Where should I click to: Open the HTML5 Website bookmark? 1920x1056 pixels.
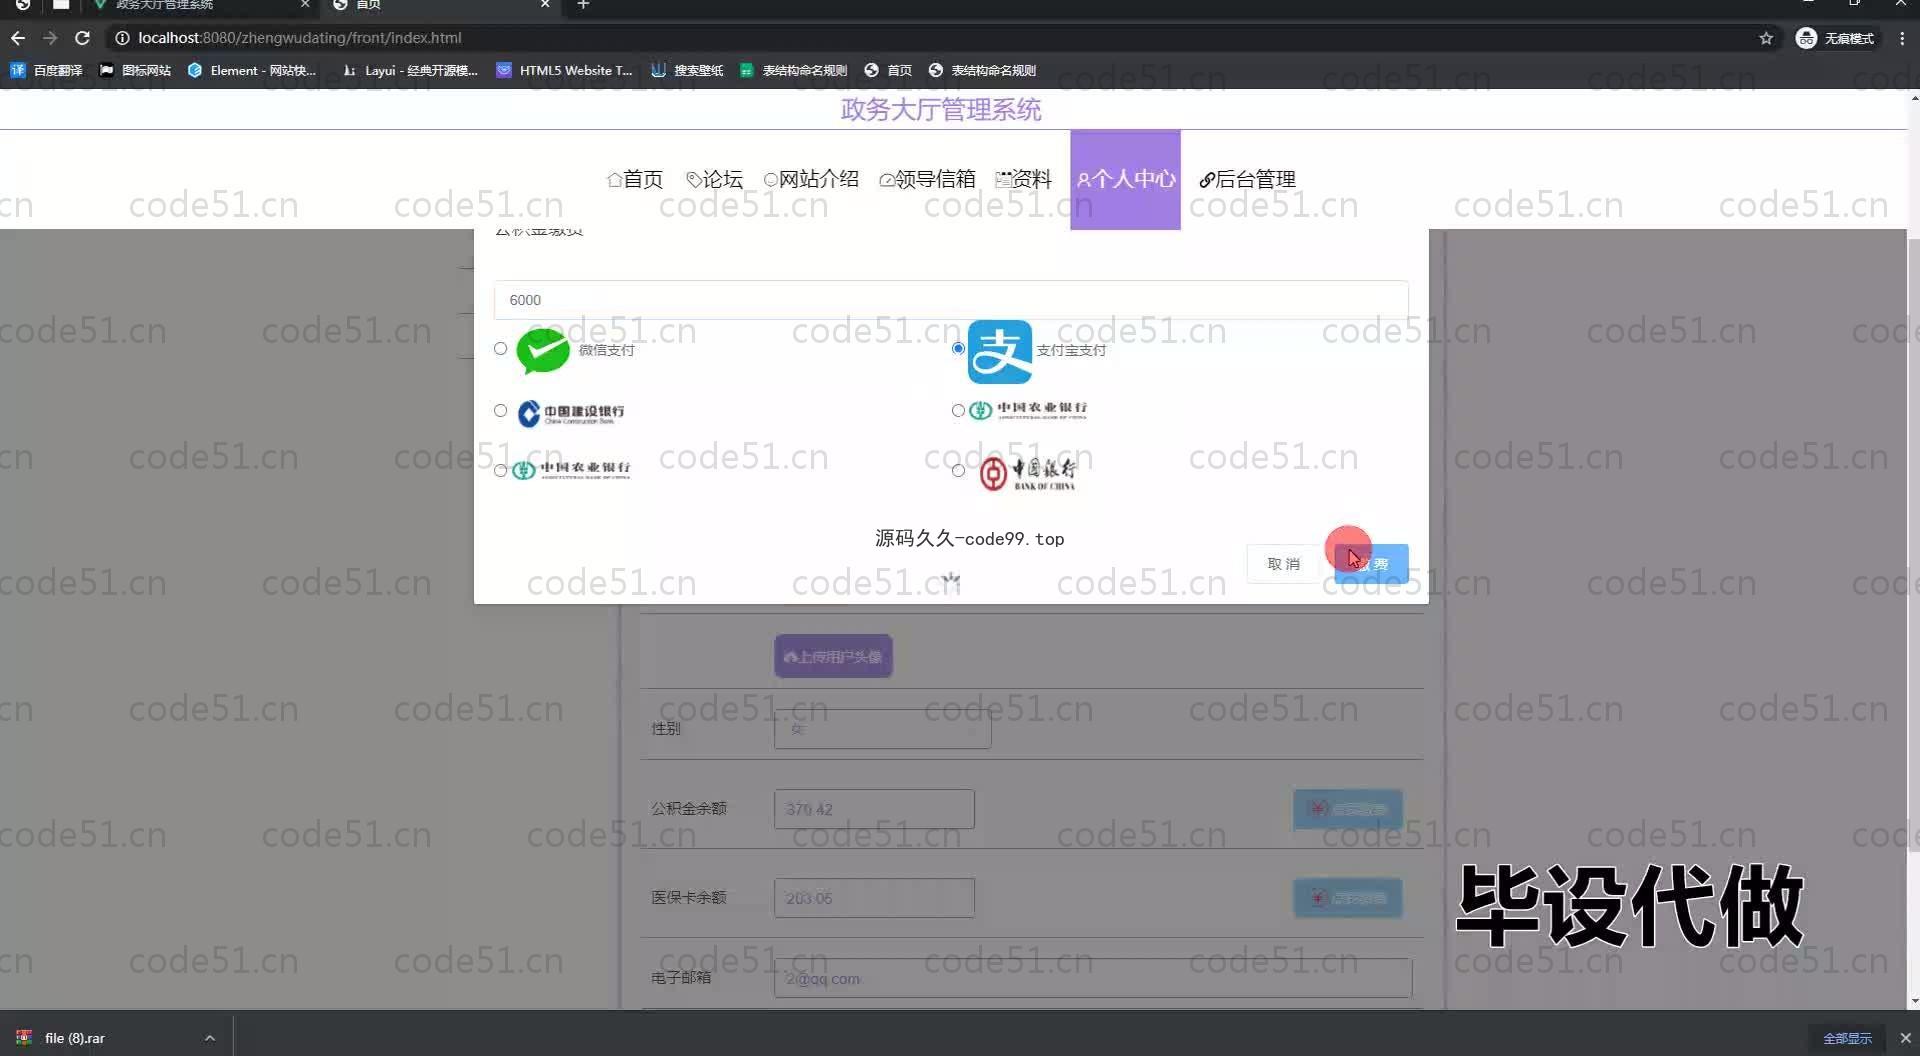565,70
